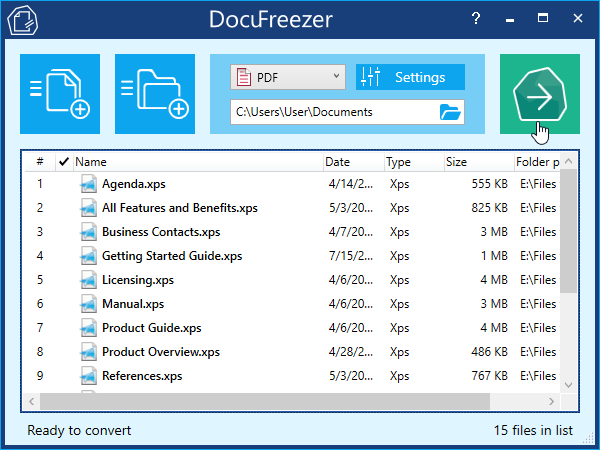Click file icon of Manual.xps

coord(88,304)
